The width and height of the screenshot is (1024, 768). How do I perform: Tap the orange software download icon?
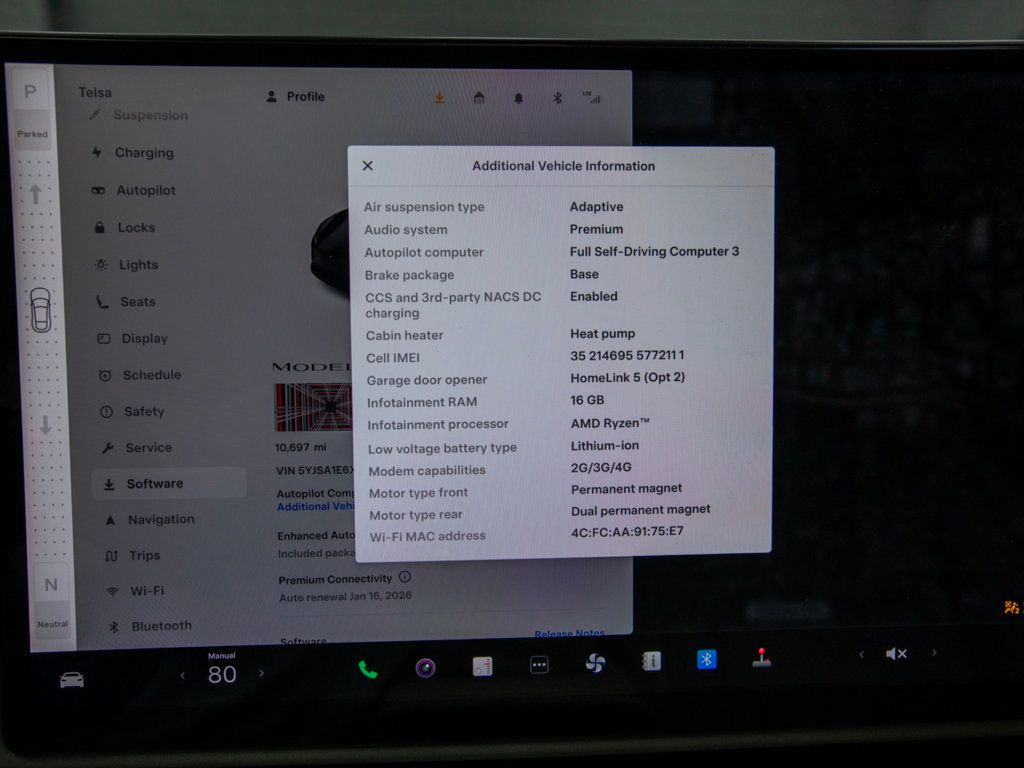[439, 97]
